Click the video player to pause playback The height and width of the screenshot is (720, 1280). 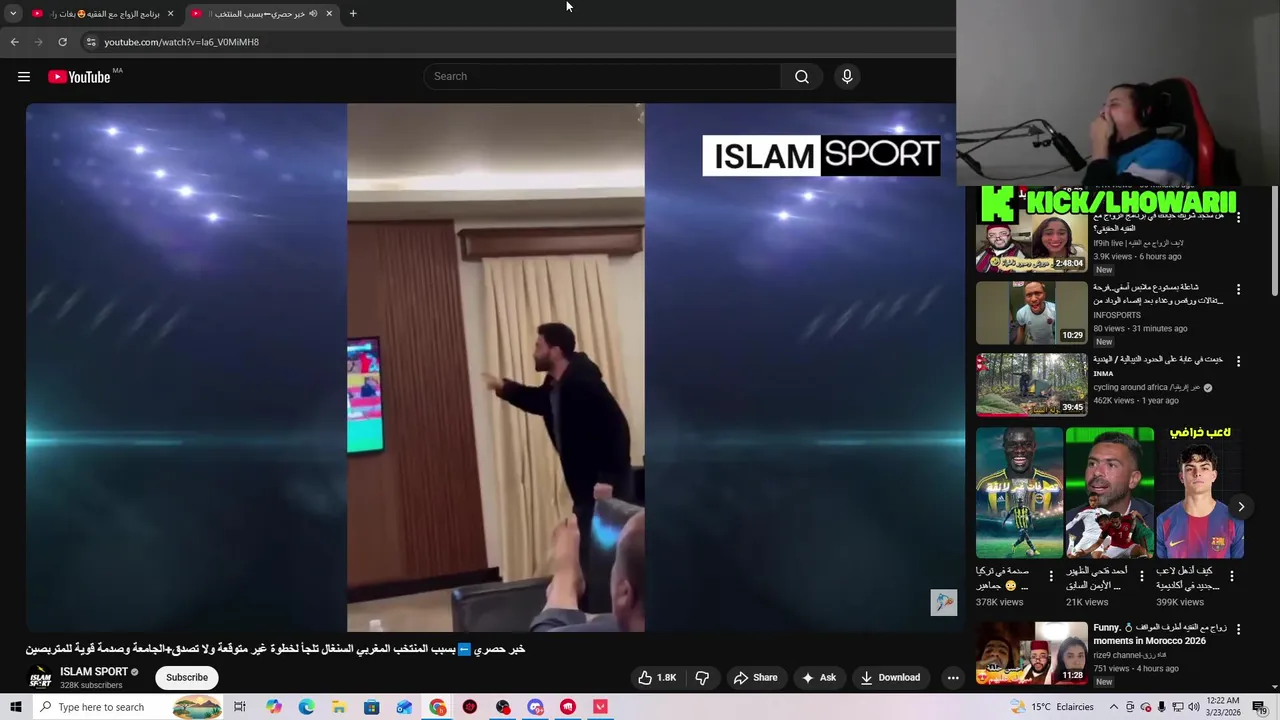[x=495, y=368]
